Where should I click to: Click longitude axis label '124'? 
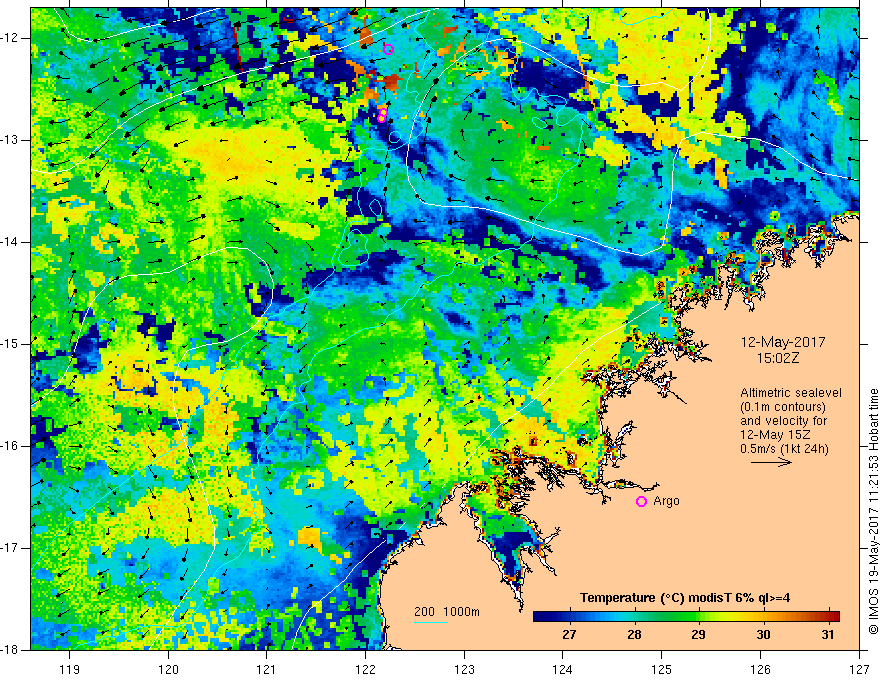pyautogui.click(x=562, y=669)
